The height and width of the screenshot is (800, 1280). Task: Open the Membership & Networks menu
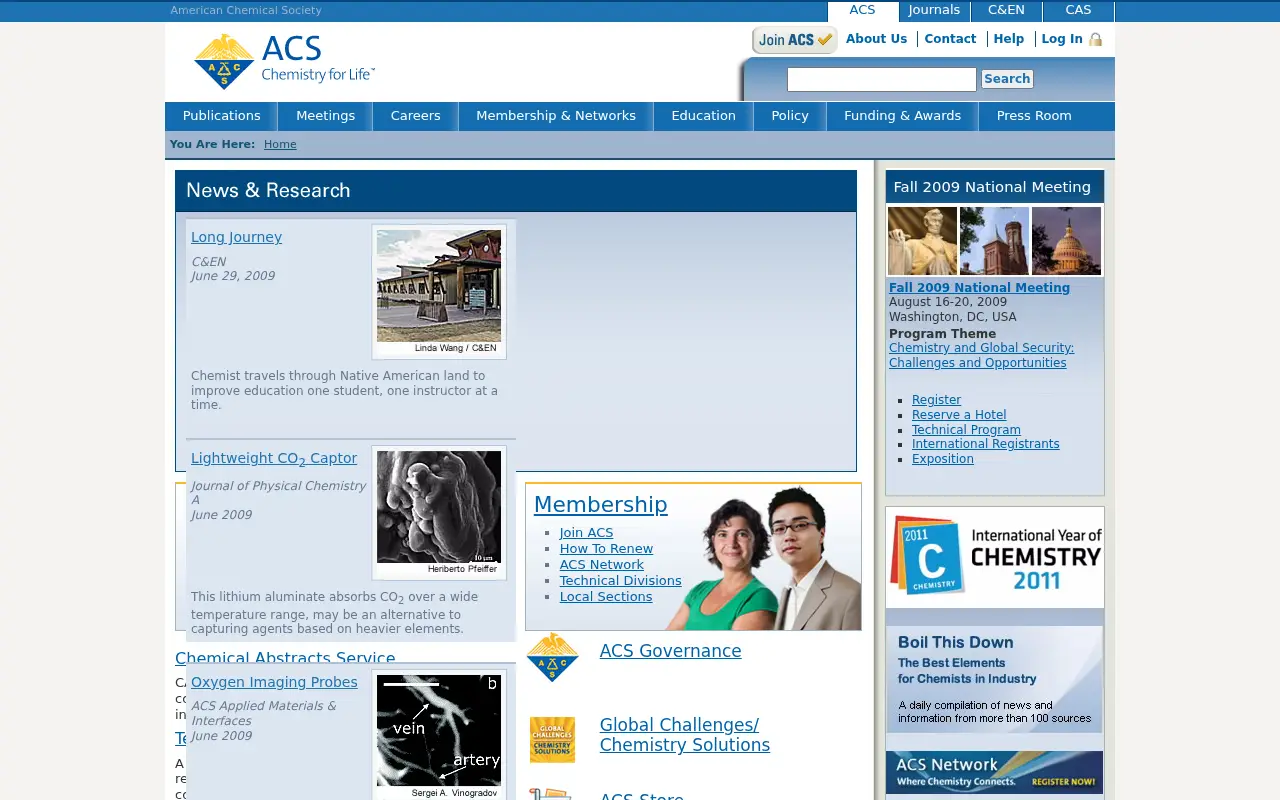click(x=556, y=116)
